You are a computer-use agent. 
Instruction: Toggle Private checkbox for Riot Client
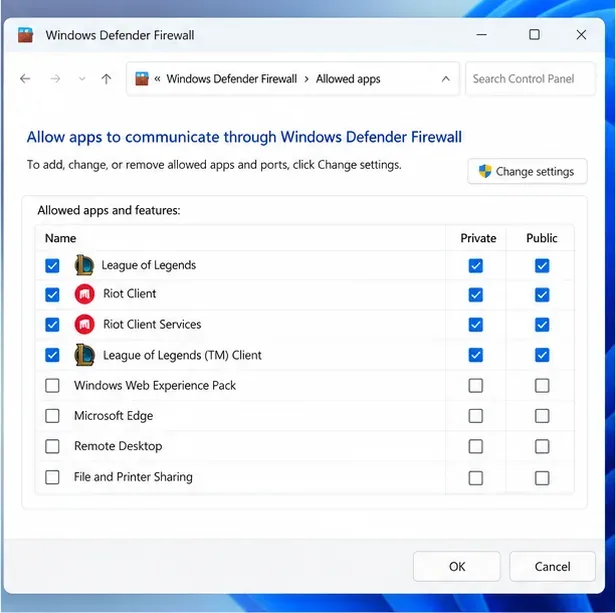tap(475, 295)
